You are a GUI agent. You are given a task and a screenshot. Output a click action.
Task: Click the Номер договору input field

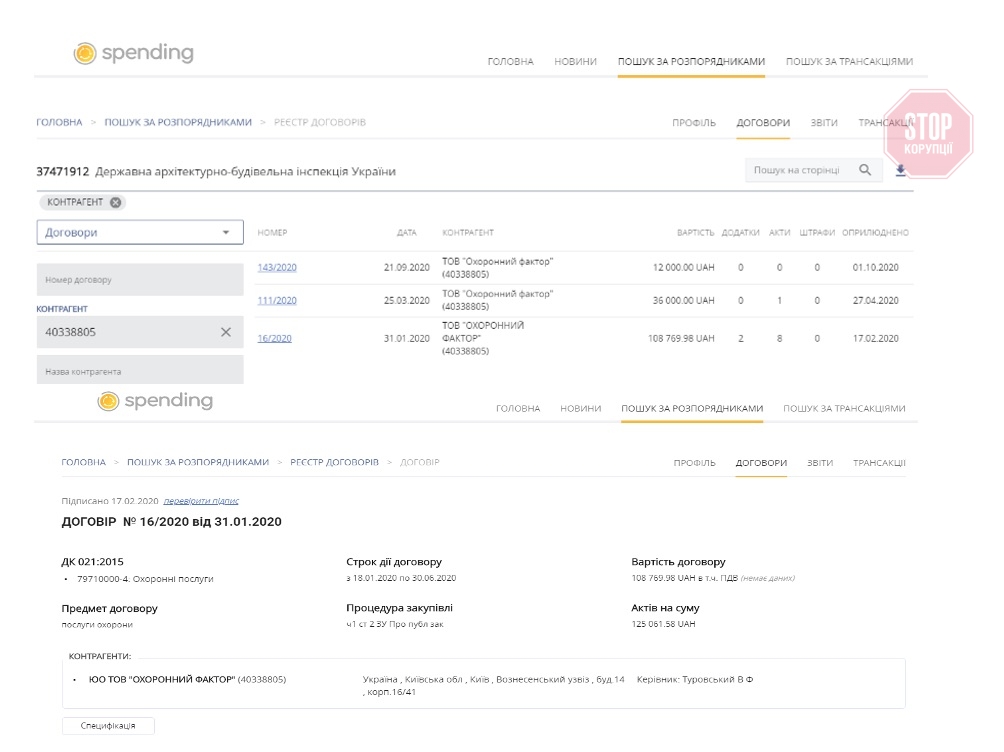point(140,280)
